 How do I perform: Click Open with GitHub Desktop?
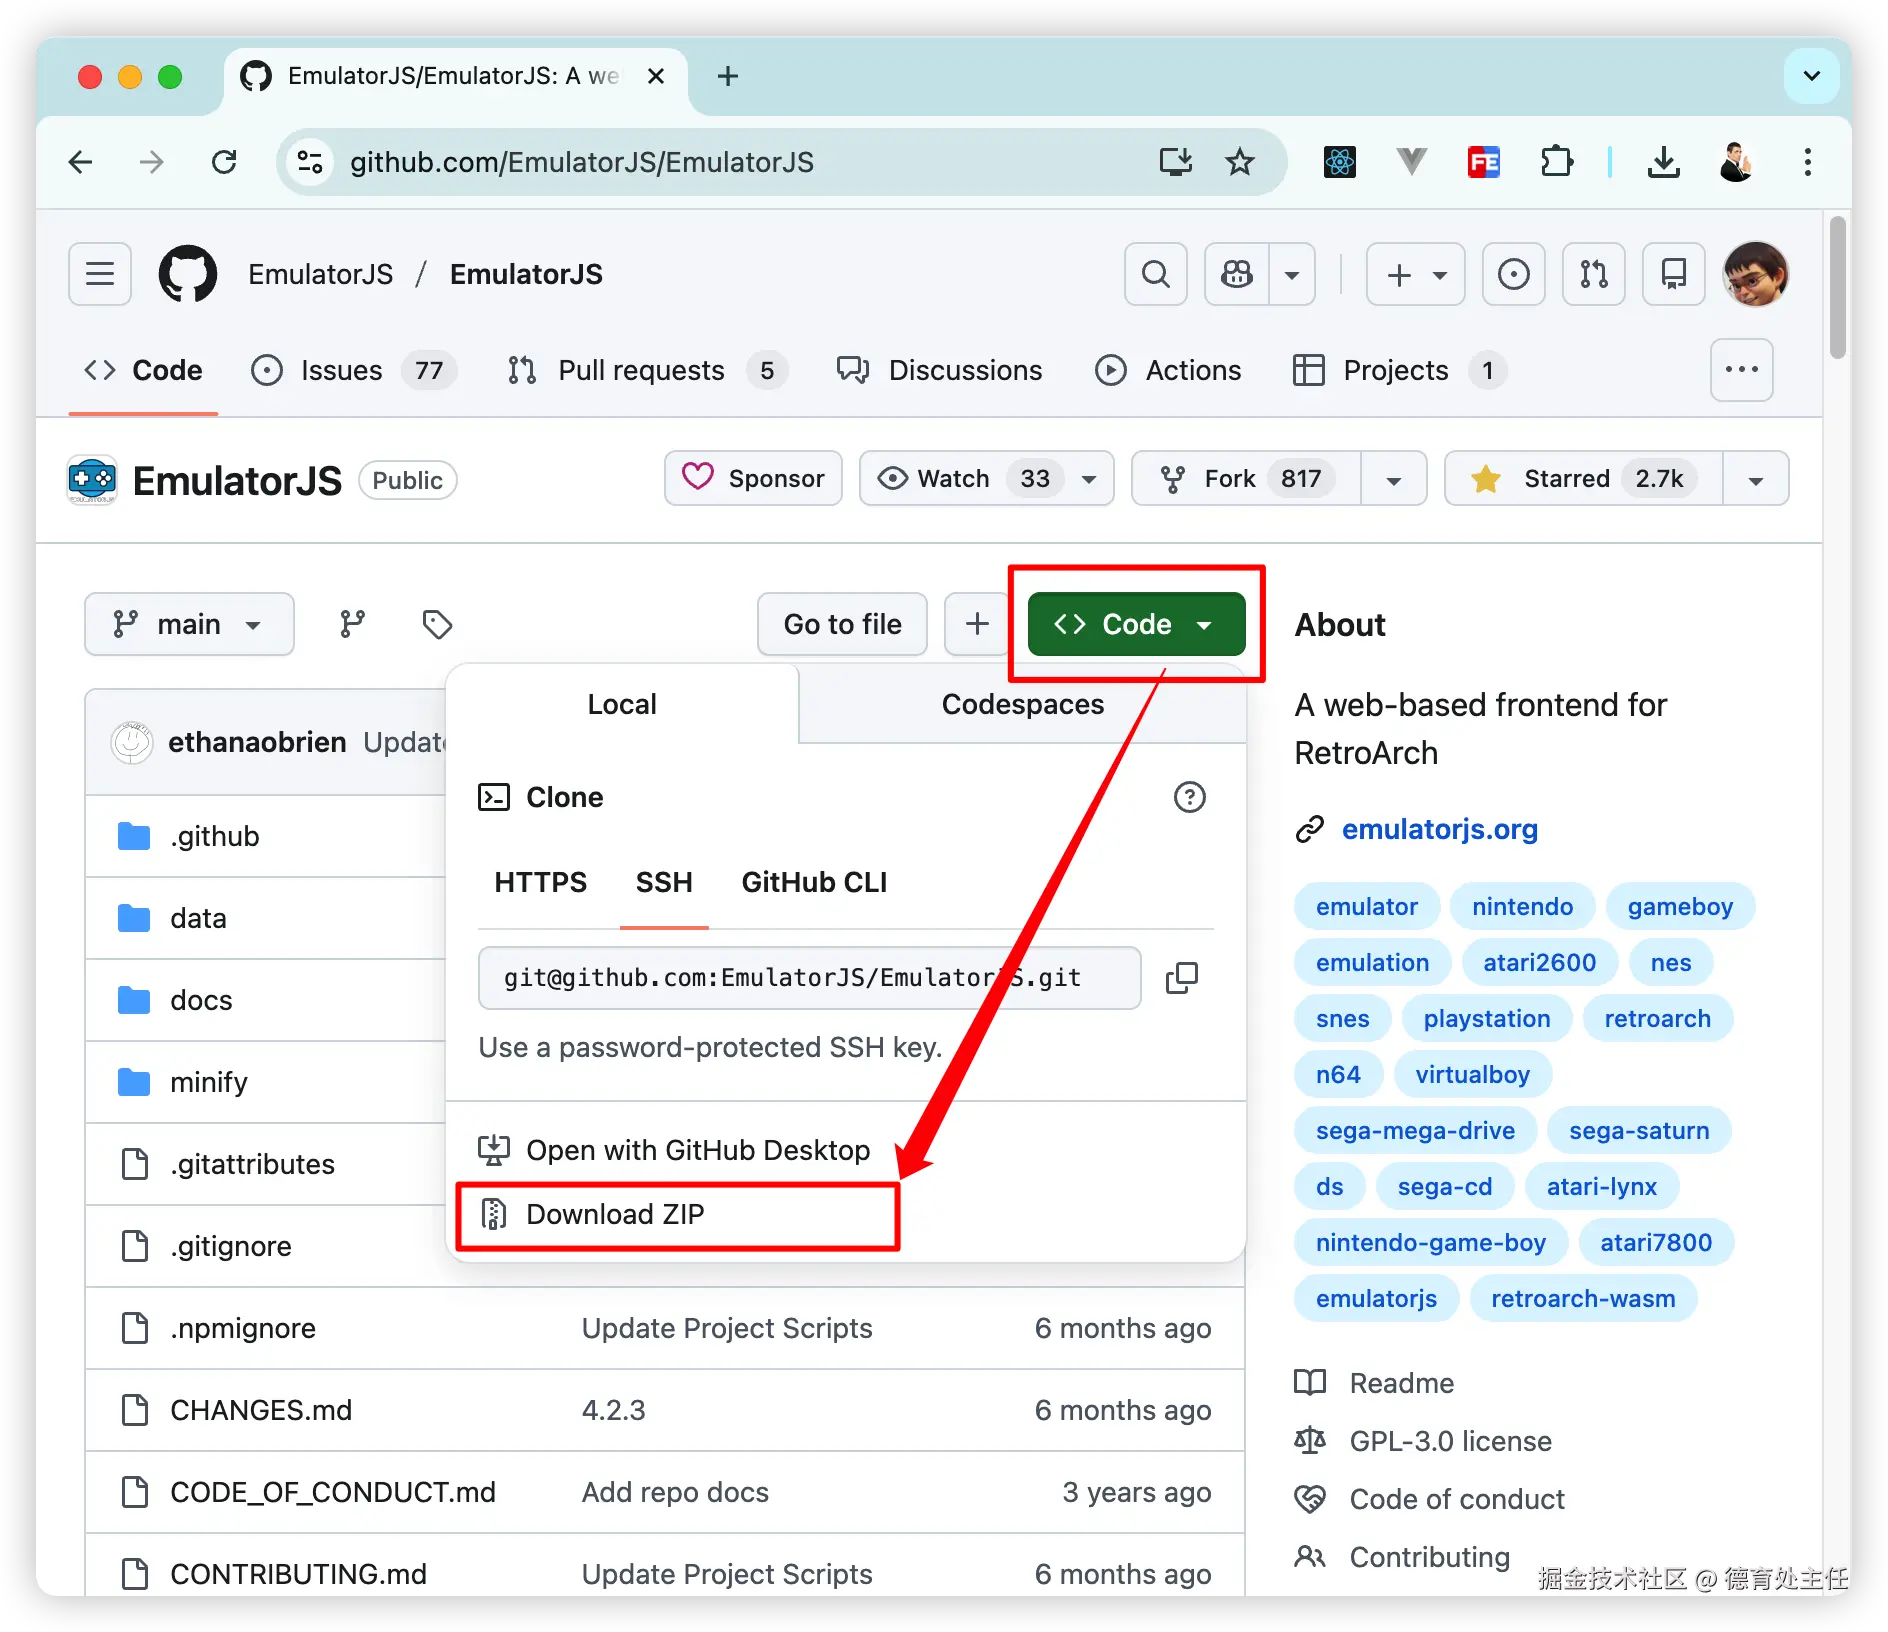(x=674, y=1150)
